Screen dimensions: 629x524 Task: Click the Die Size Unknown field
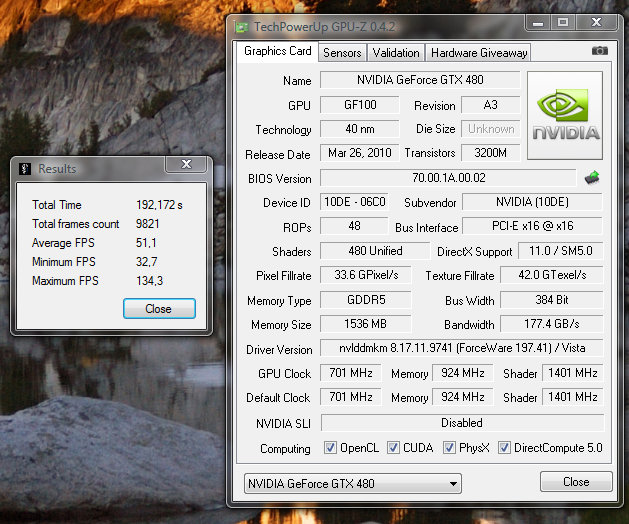pyautogui.click(x=491, y=129)
